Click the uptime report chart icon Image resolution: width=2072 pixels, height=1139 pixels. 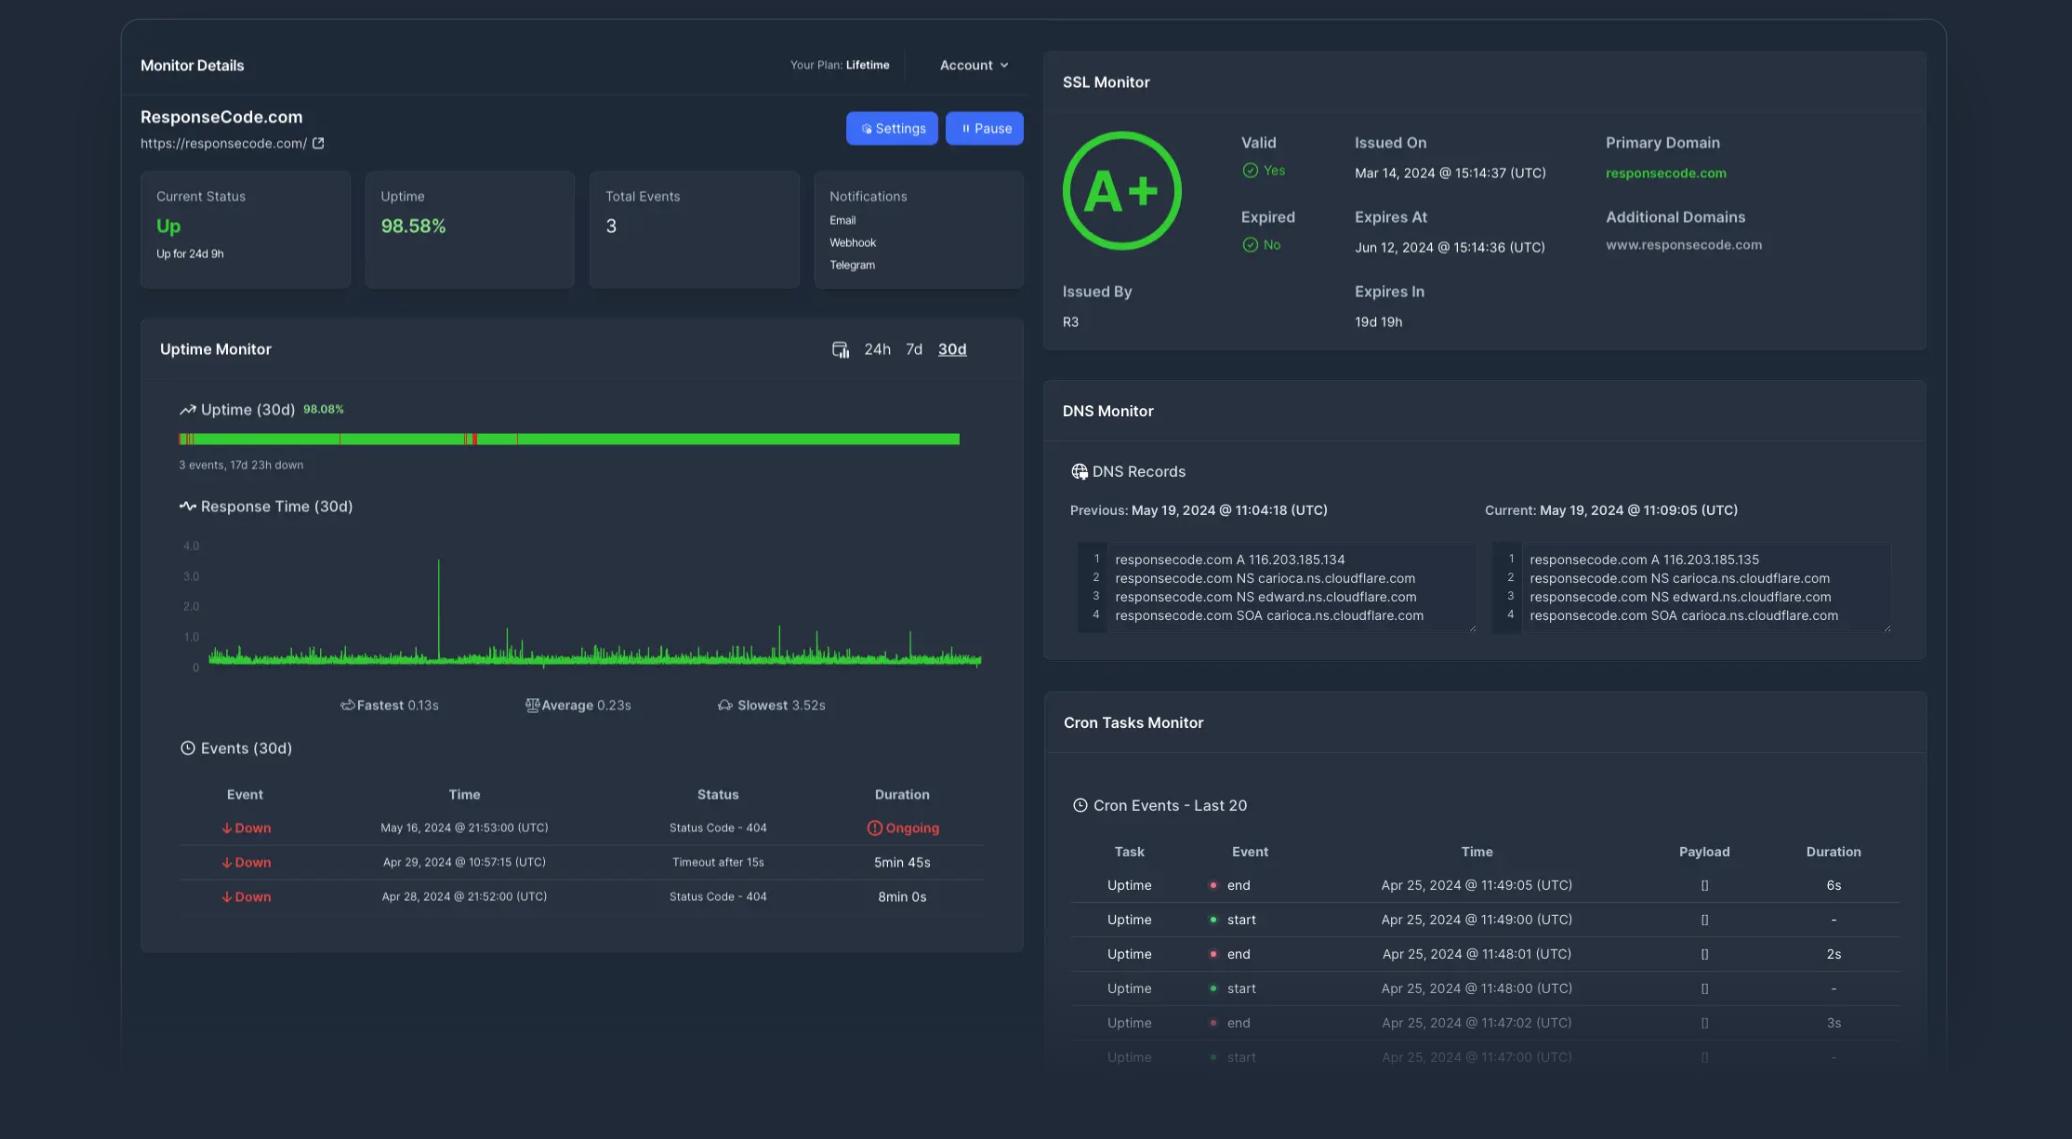click(840, 349)
